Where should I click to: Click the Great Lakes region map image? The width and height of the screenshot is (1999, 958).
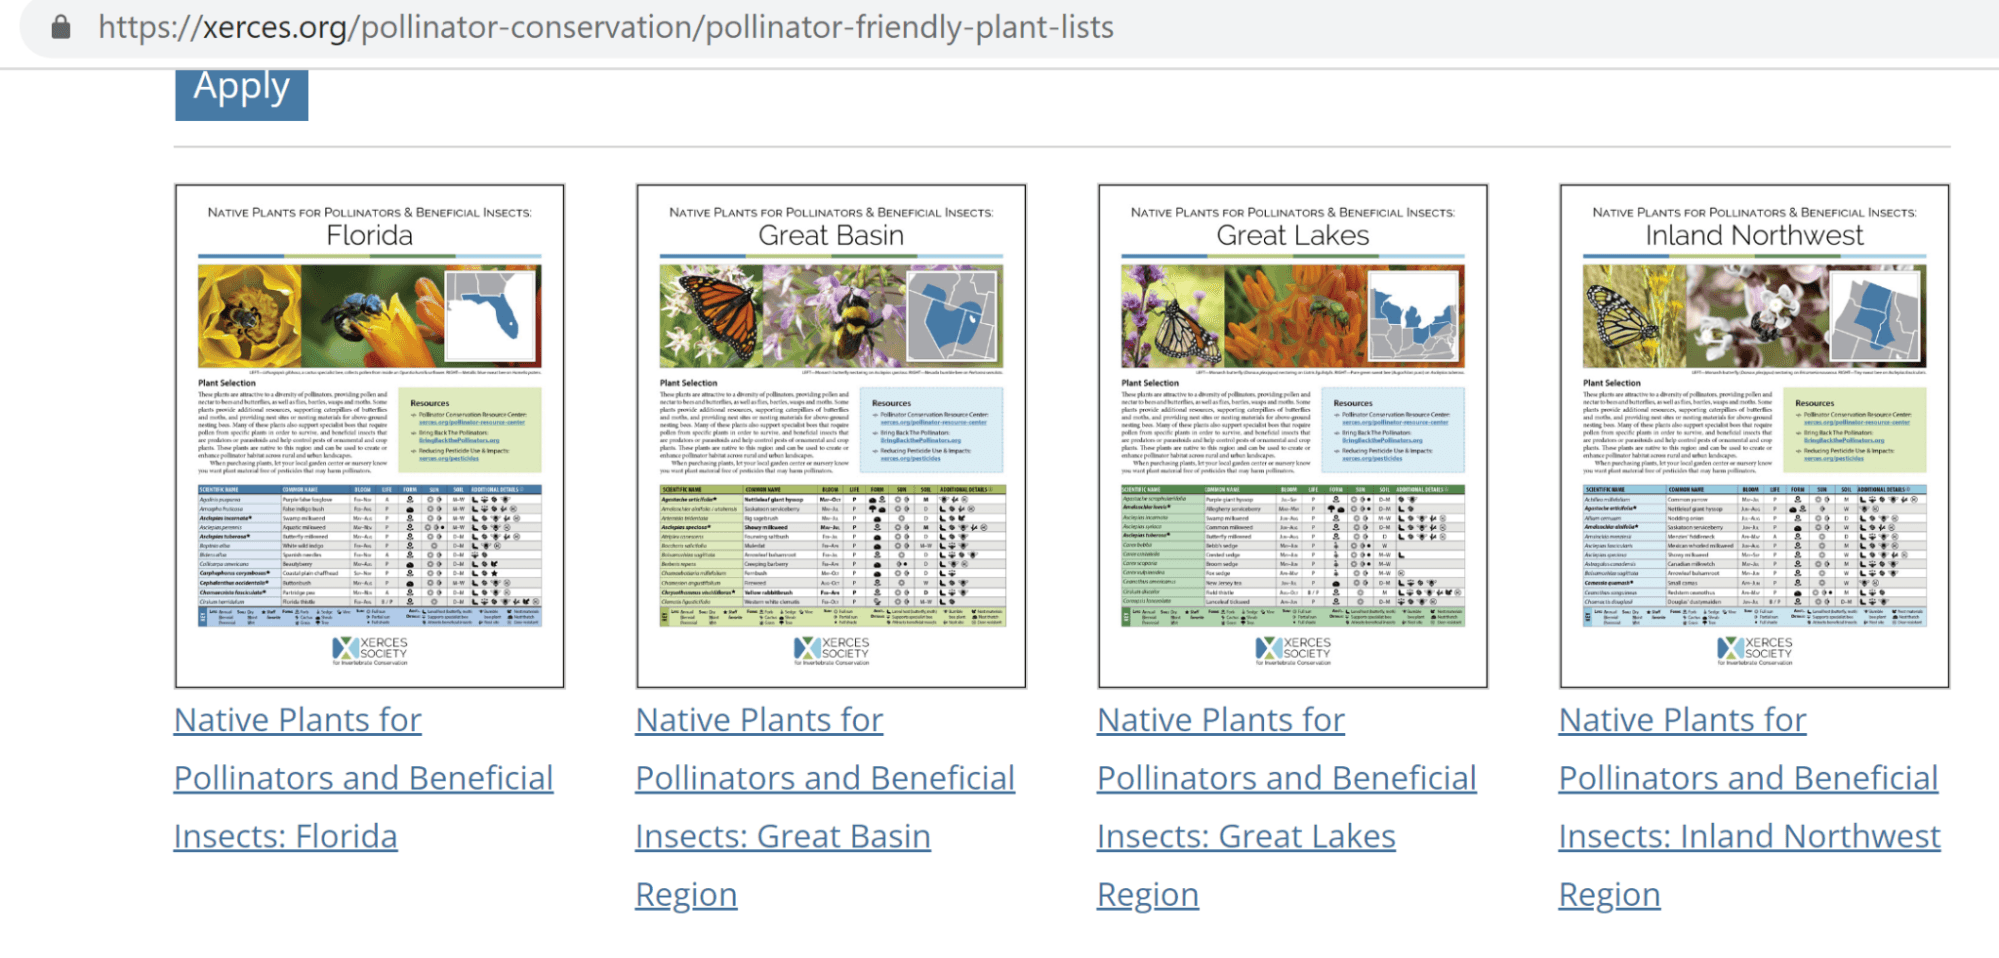[1414, 317]
